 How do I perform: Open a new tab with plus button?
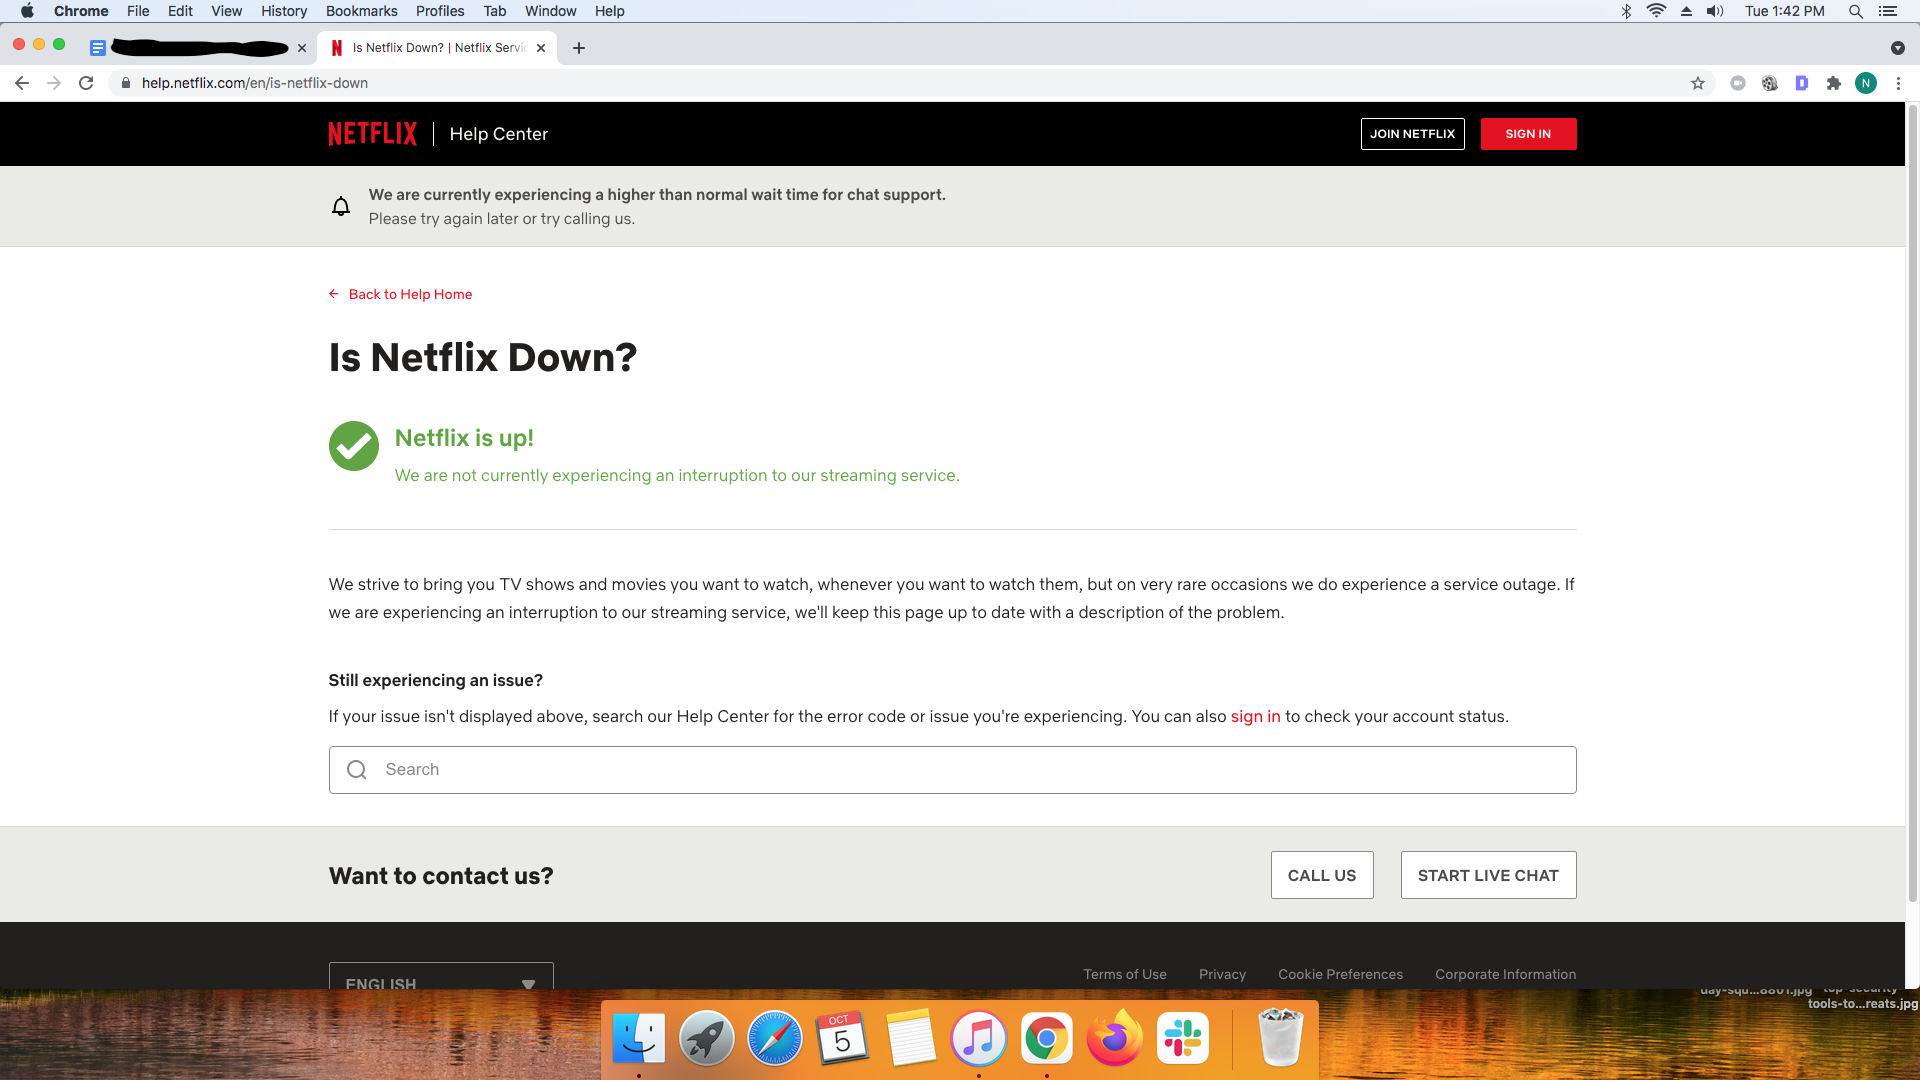click(579, 48)
